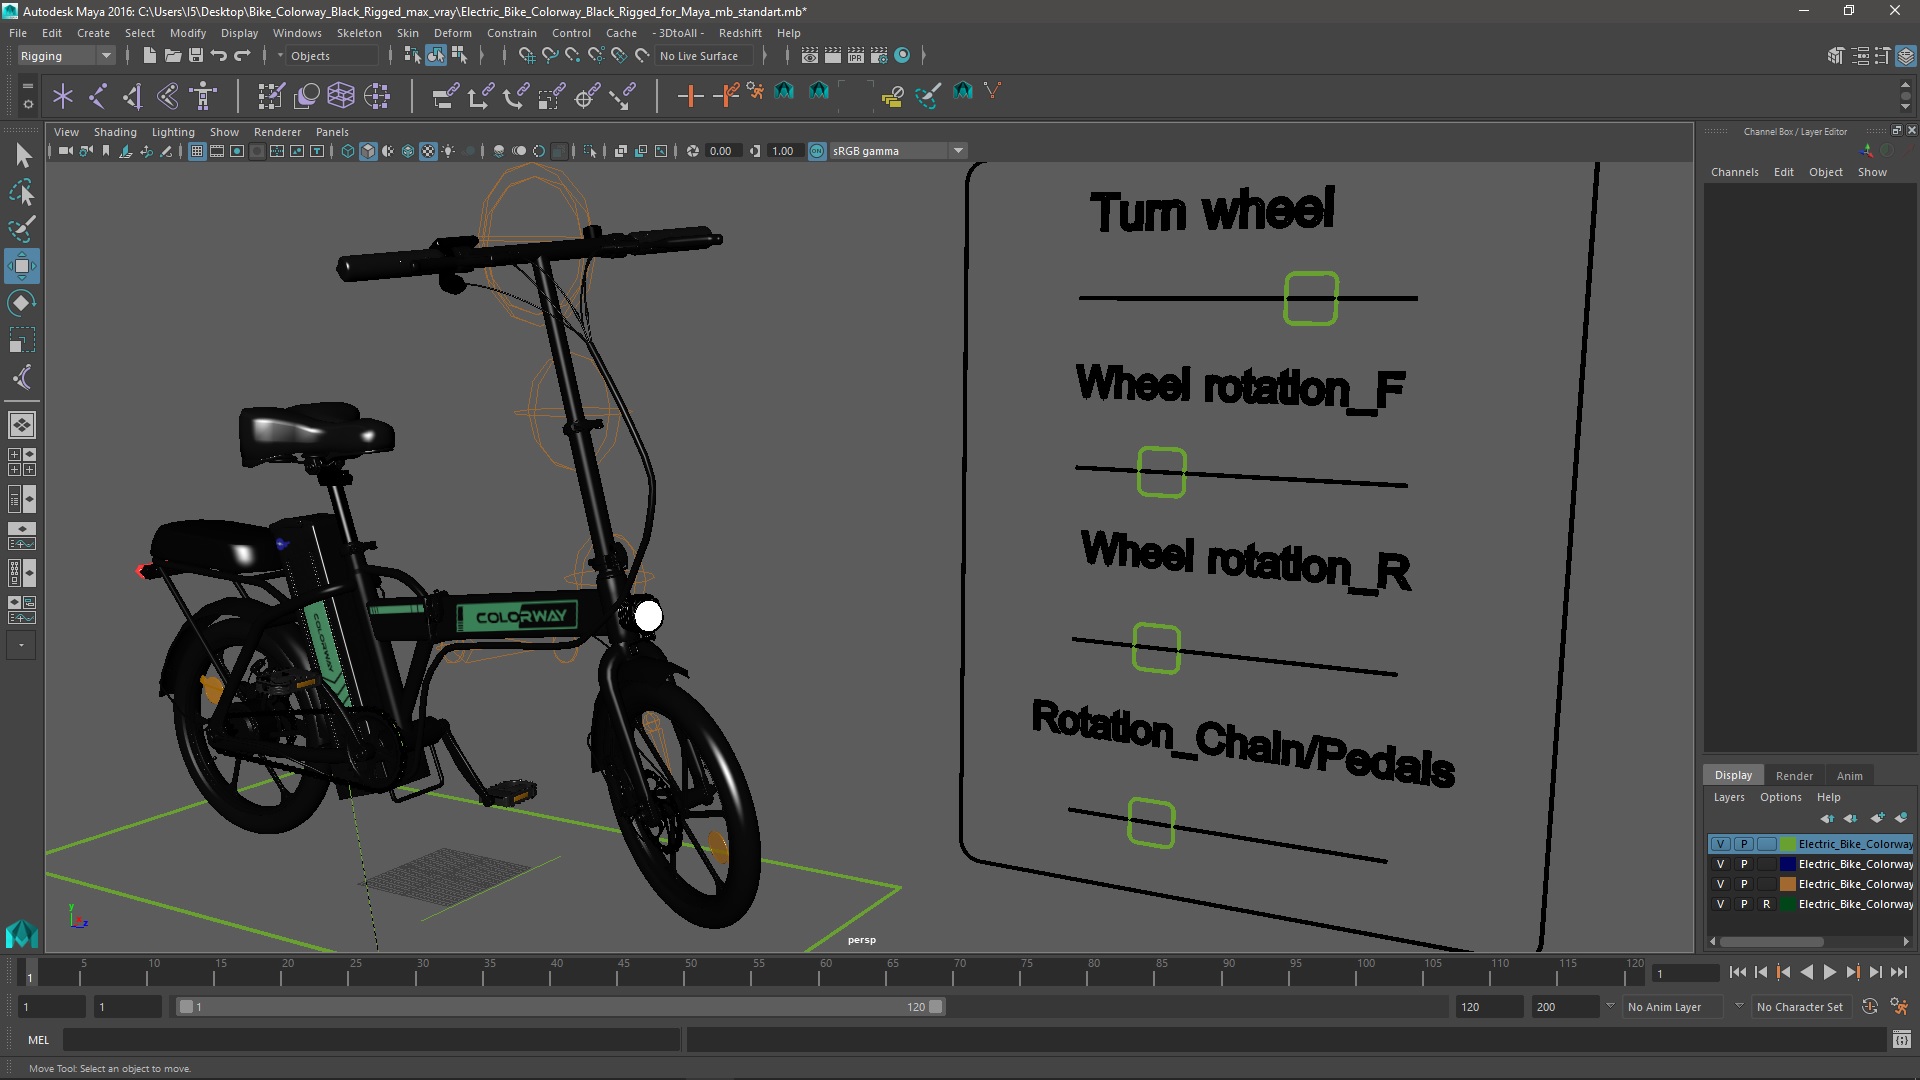This screenshot has width=1920, height=1080.
Task: Click the layer editor Layers menu
Action: [x=1728, y=797]
